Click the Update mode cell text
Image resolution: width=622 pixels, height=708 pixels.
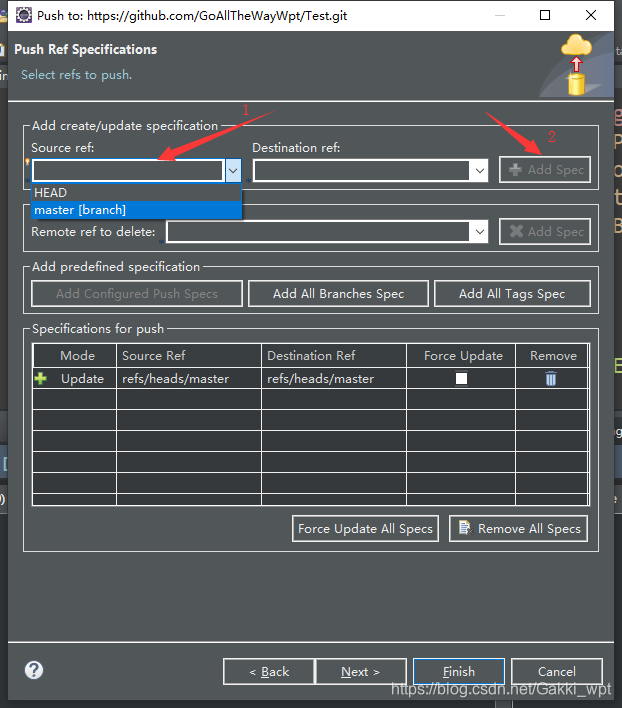(x=83, y=379)
